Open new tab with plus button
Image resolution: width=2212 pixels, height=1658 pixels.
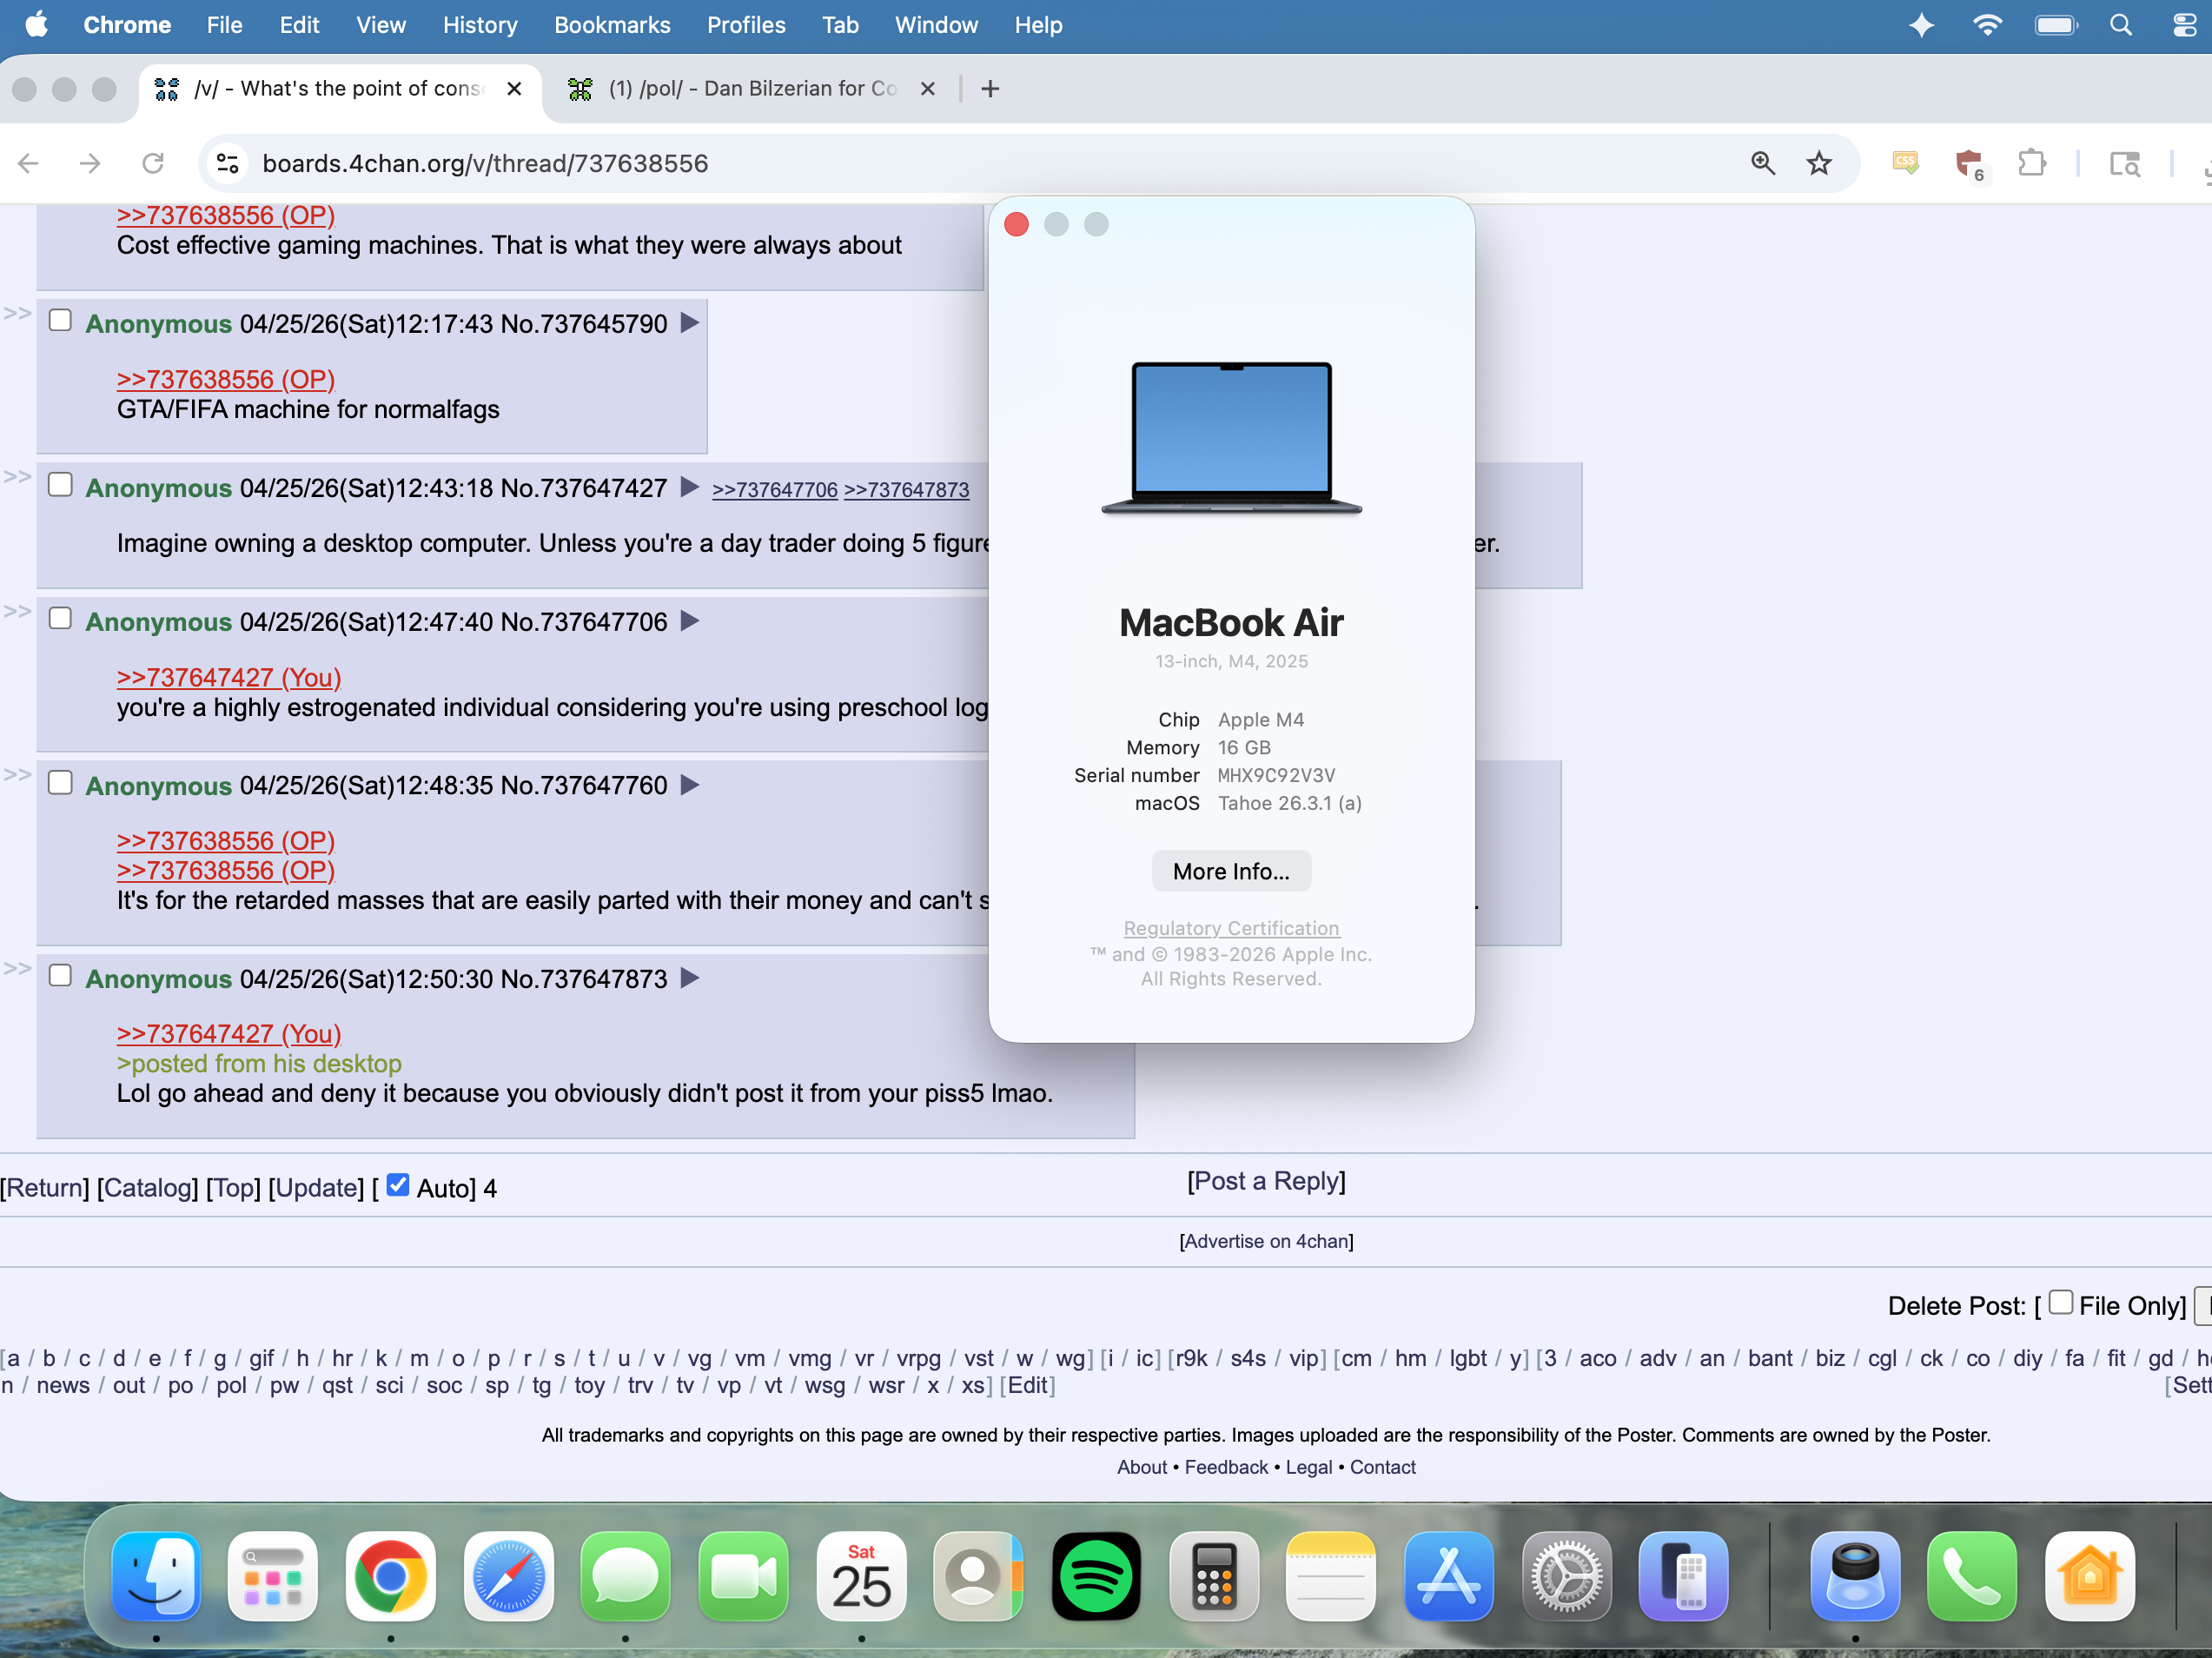[x=990, y=89]
